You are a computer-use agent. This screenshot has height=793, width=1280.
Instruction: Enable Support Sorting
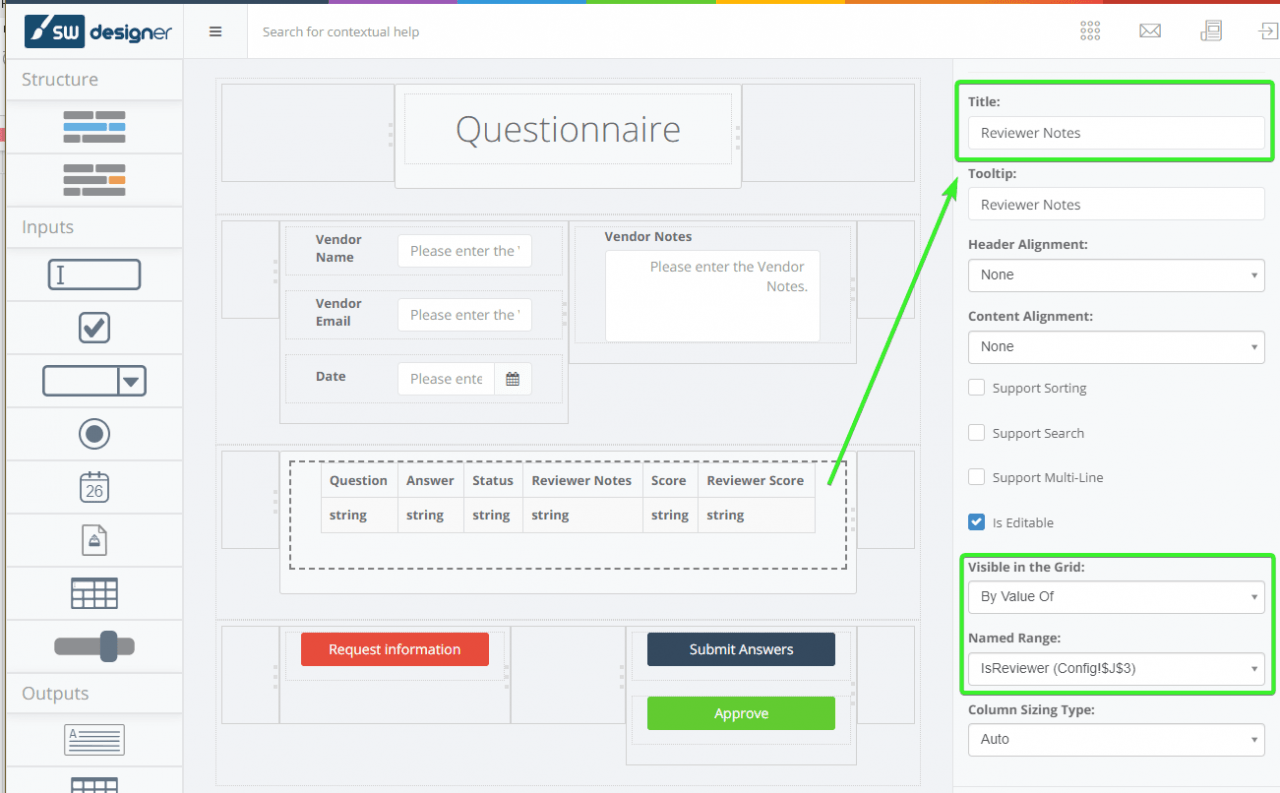976,387
